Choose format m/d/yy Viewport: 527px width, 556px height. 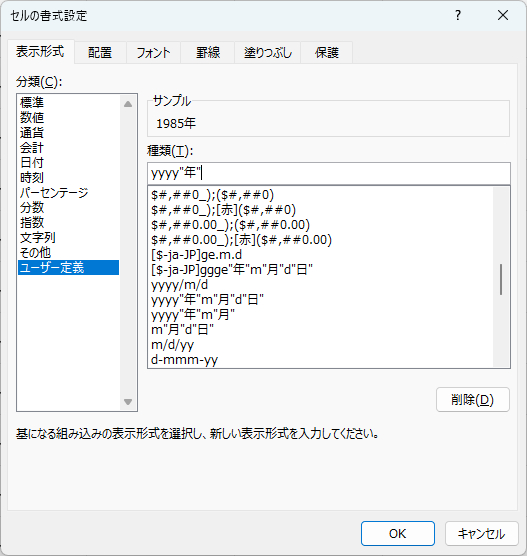point(321,345)
